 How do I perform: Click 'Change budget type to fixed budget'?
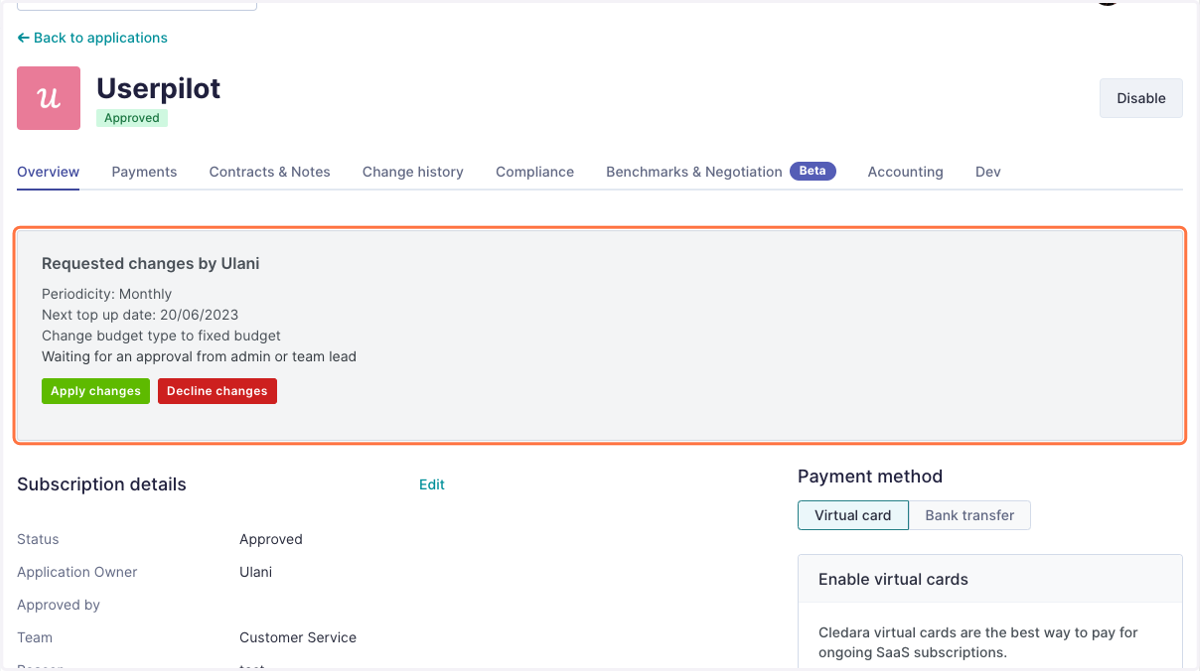coord(161,336)
